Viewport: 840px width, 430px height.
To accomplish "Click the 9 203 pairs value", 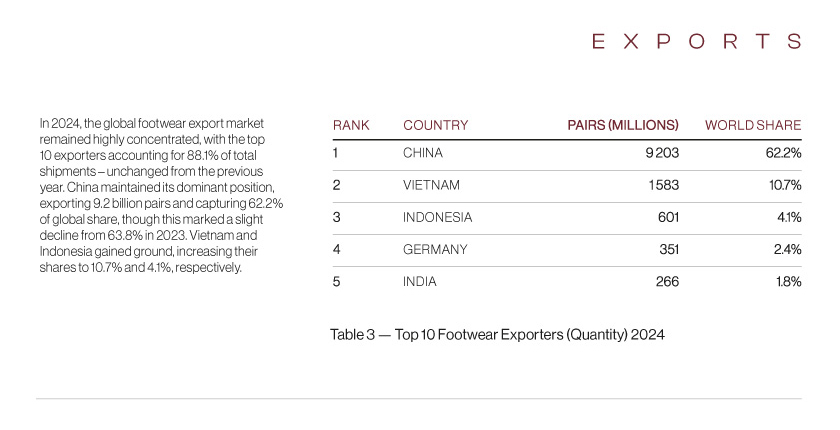I will (x=662, y=153).
